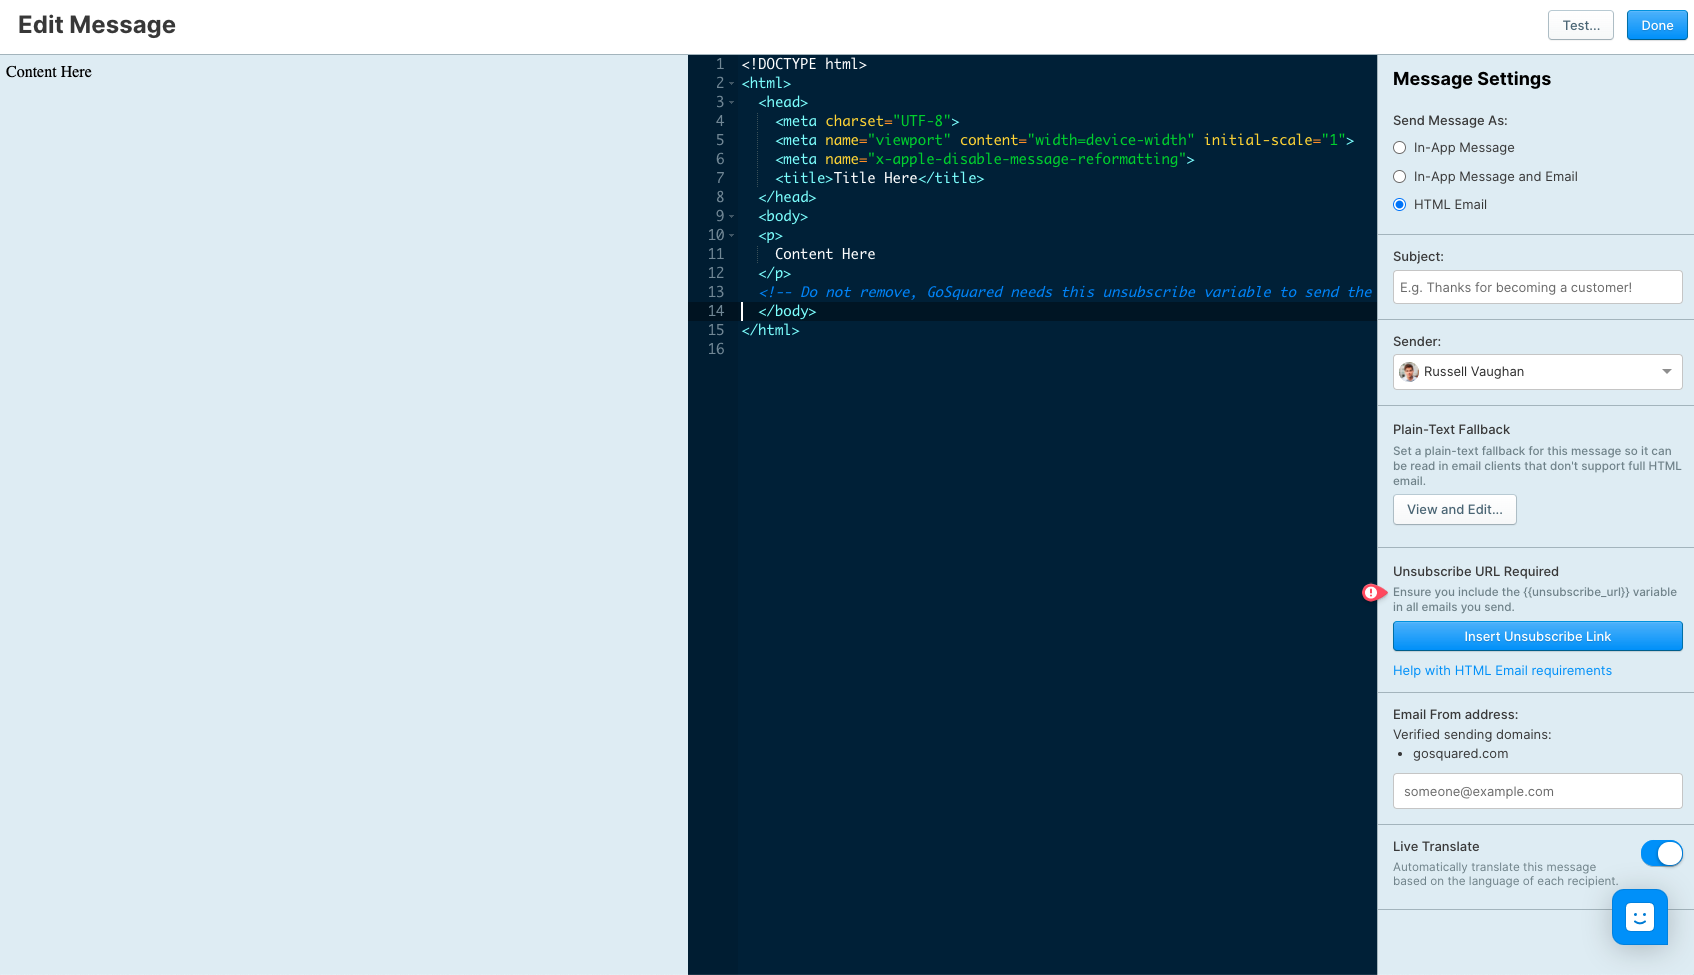
Task: Click the closing head tag line
Action: 787,197
